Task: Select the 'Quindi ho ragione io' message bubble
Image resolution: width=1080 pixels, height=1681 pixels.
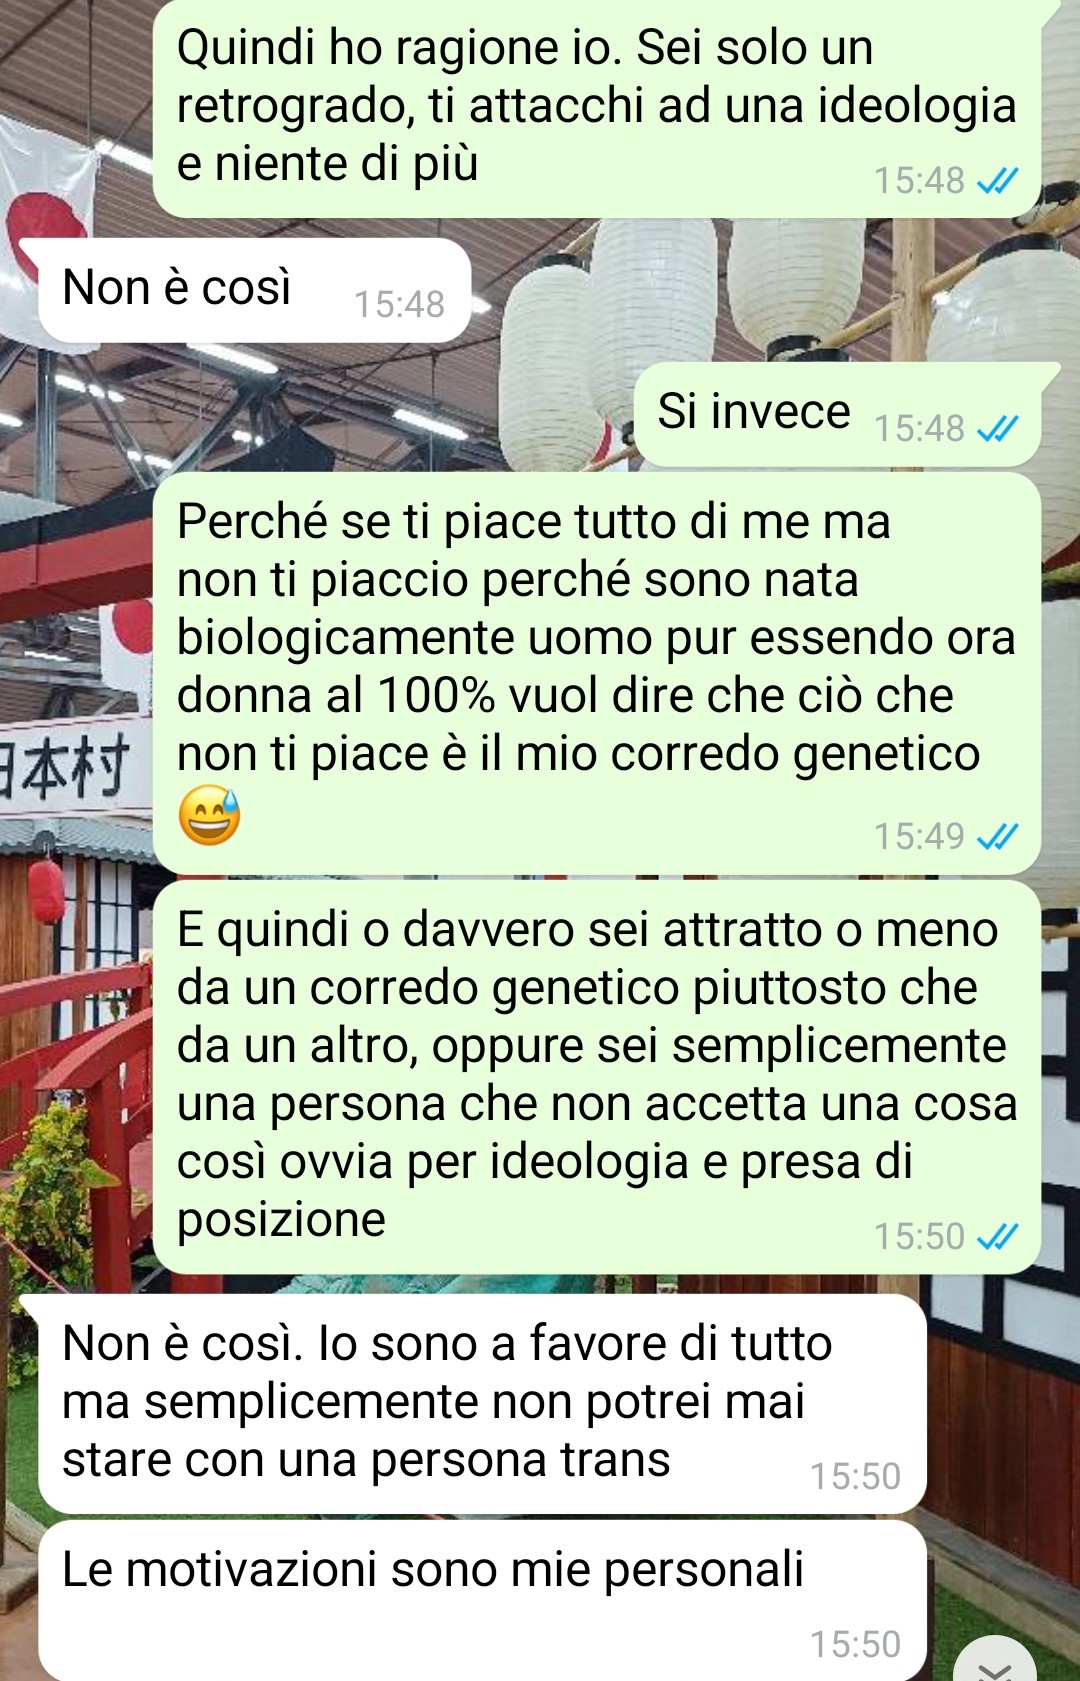Action: (x=597, y=108)
